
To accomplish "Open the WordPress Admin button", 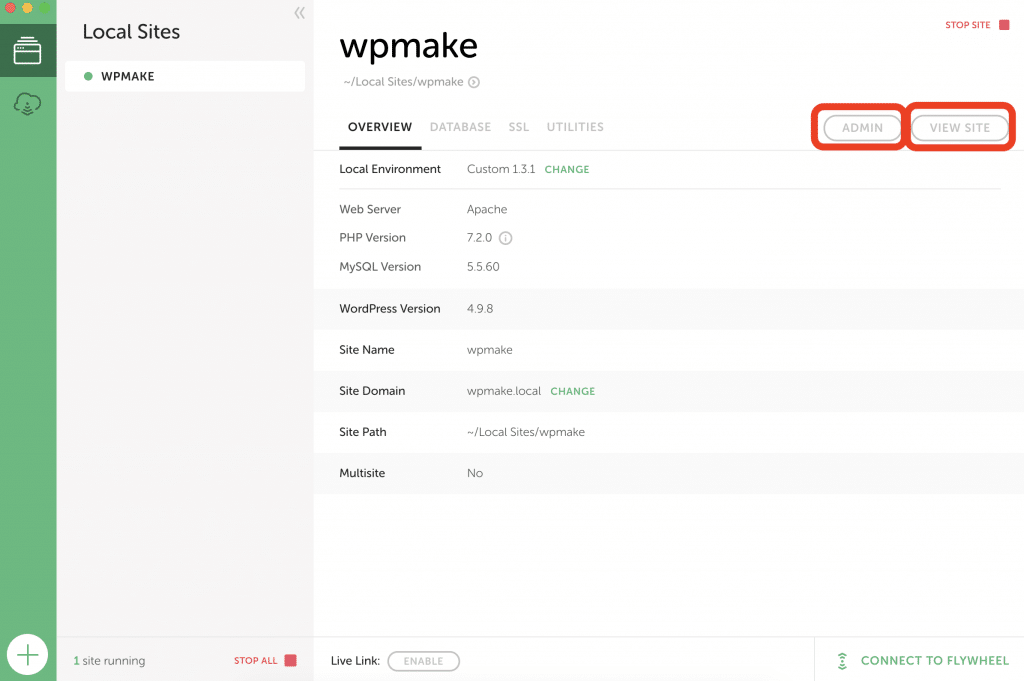I will [x=862, y=128].
